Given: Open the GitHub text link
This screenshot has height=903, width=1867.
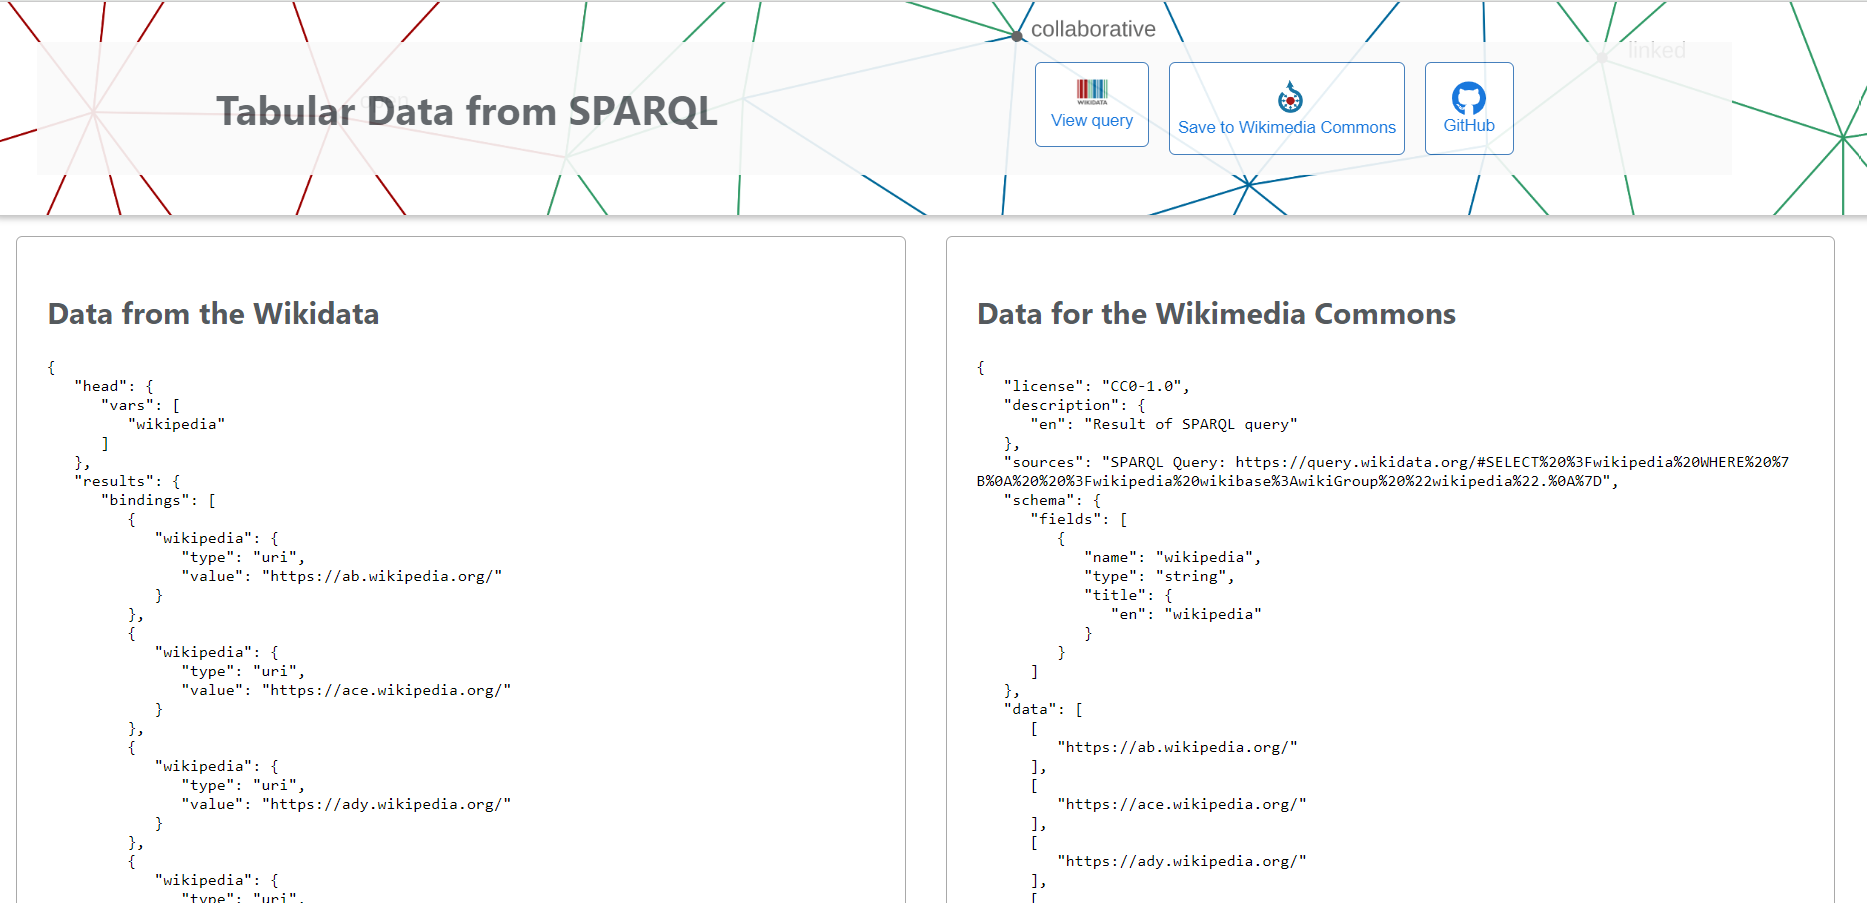Looking at the screenshot, I should (1469, 125).
